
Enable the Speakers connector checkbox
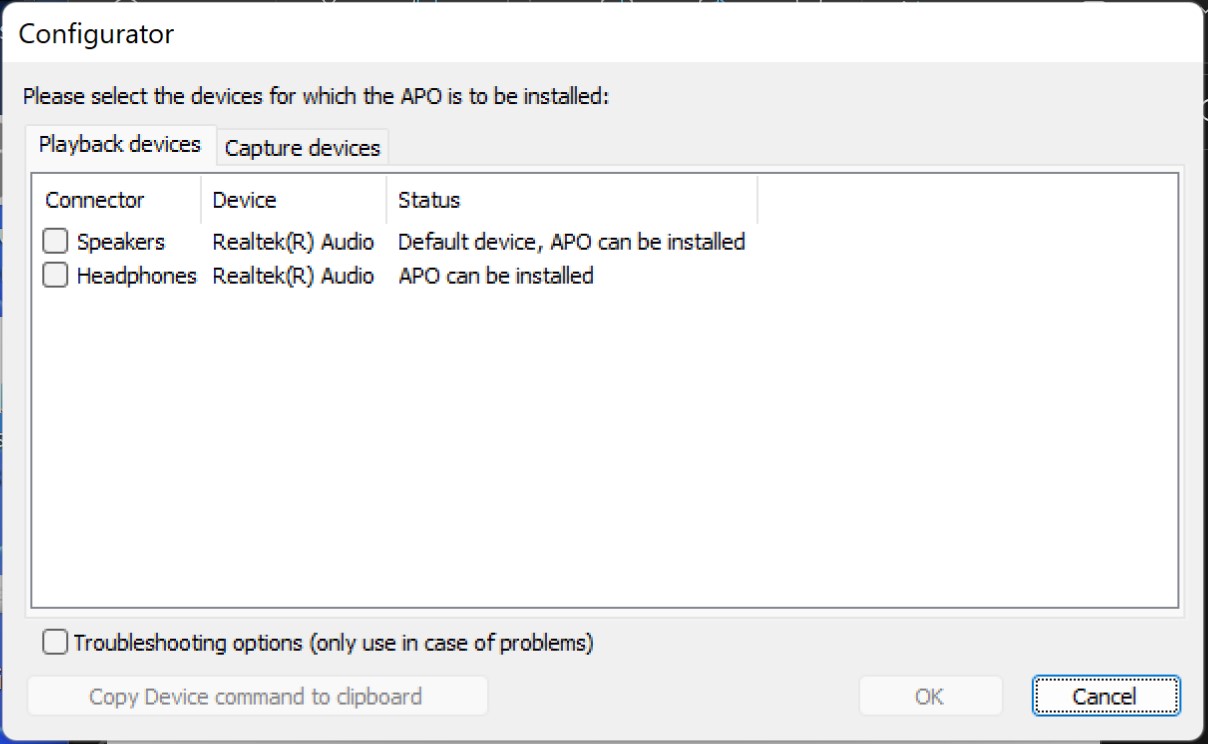pos(56,242)
